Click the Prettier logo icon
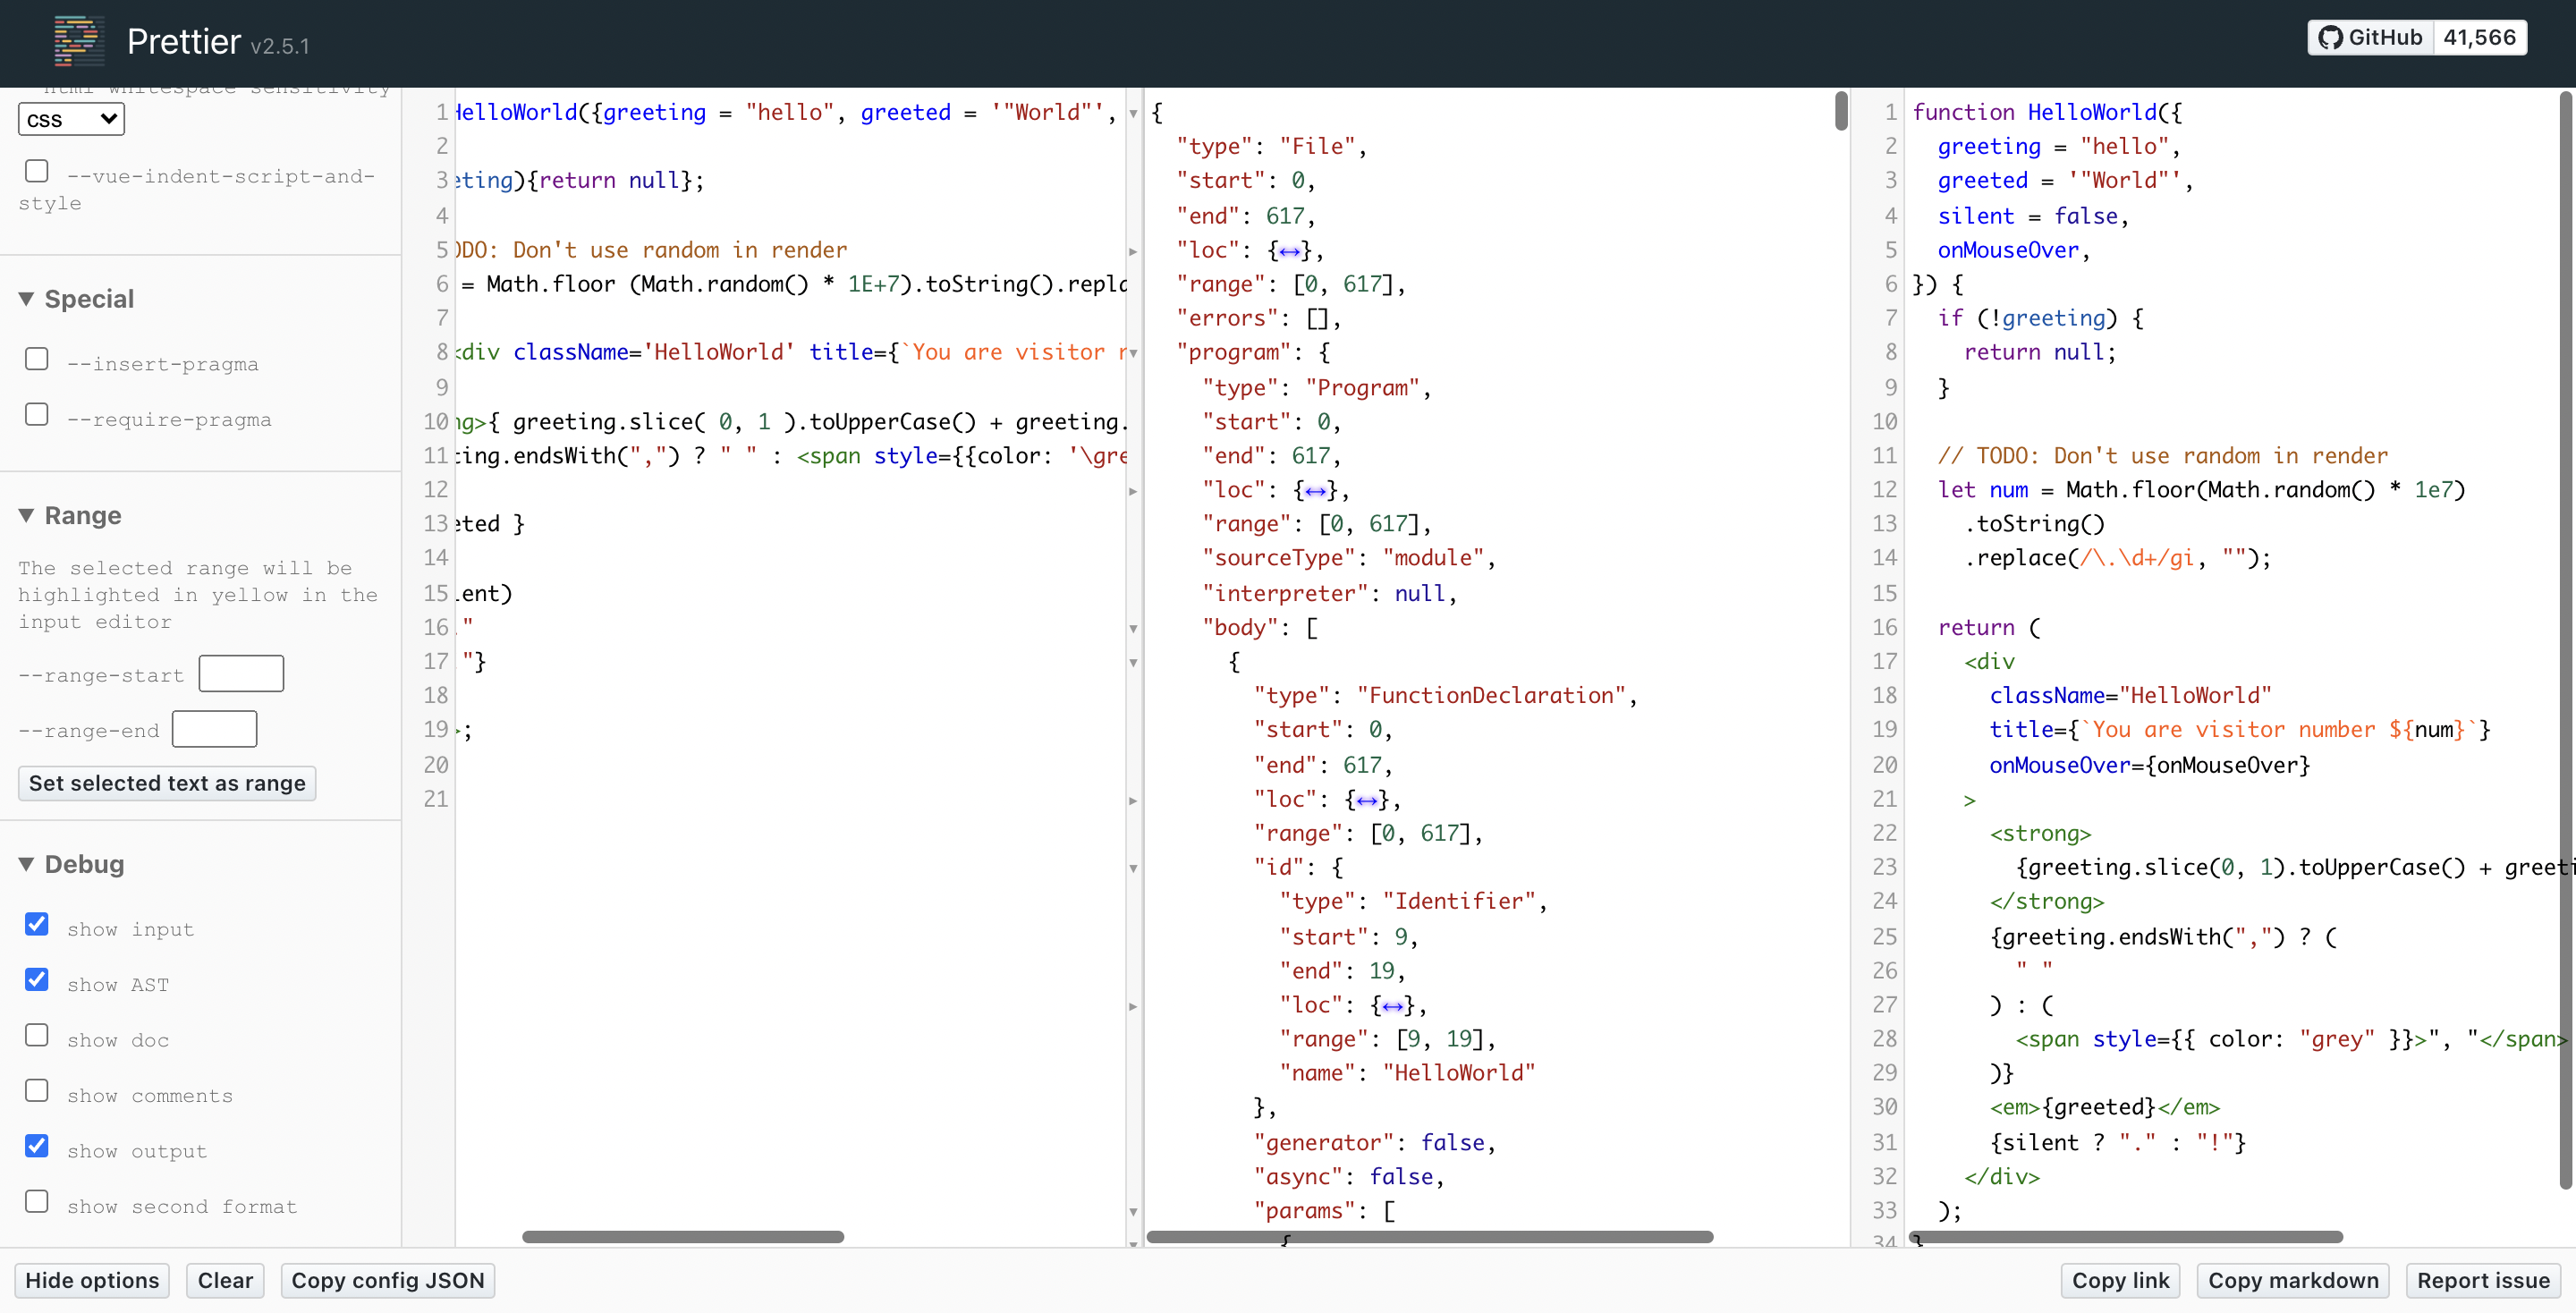 tap(78, 41)
